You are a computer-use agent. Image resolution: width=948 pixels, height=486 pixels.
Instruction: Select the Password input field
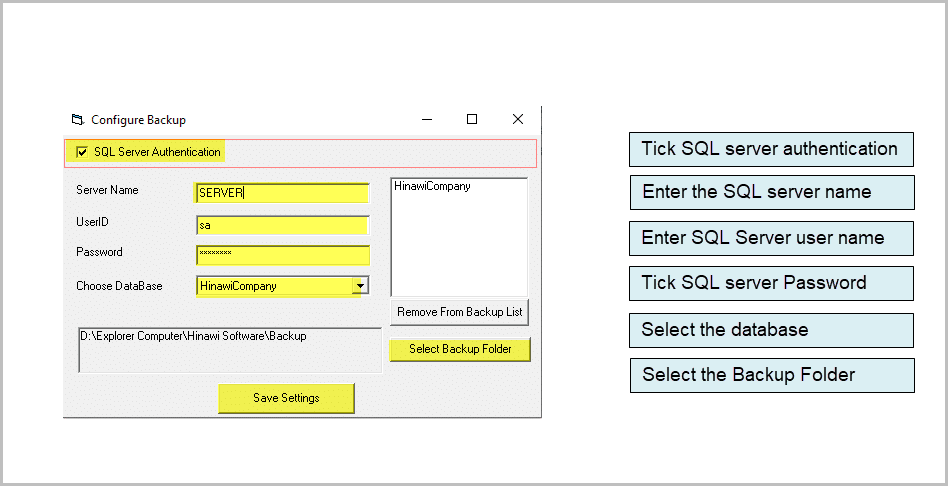tap(282, 254)
